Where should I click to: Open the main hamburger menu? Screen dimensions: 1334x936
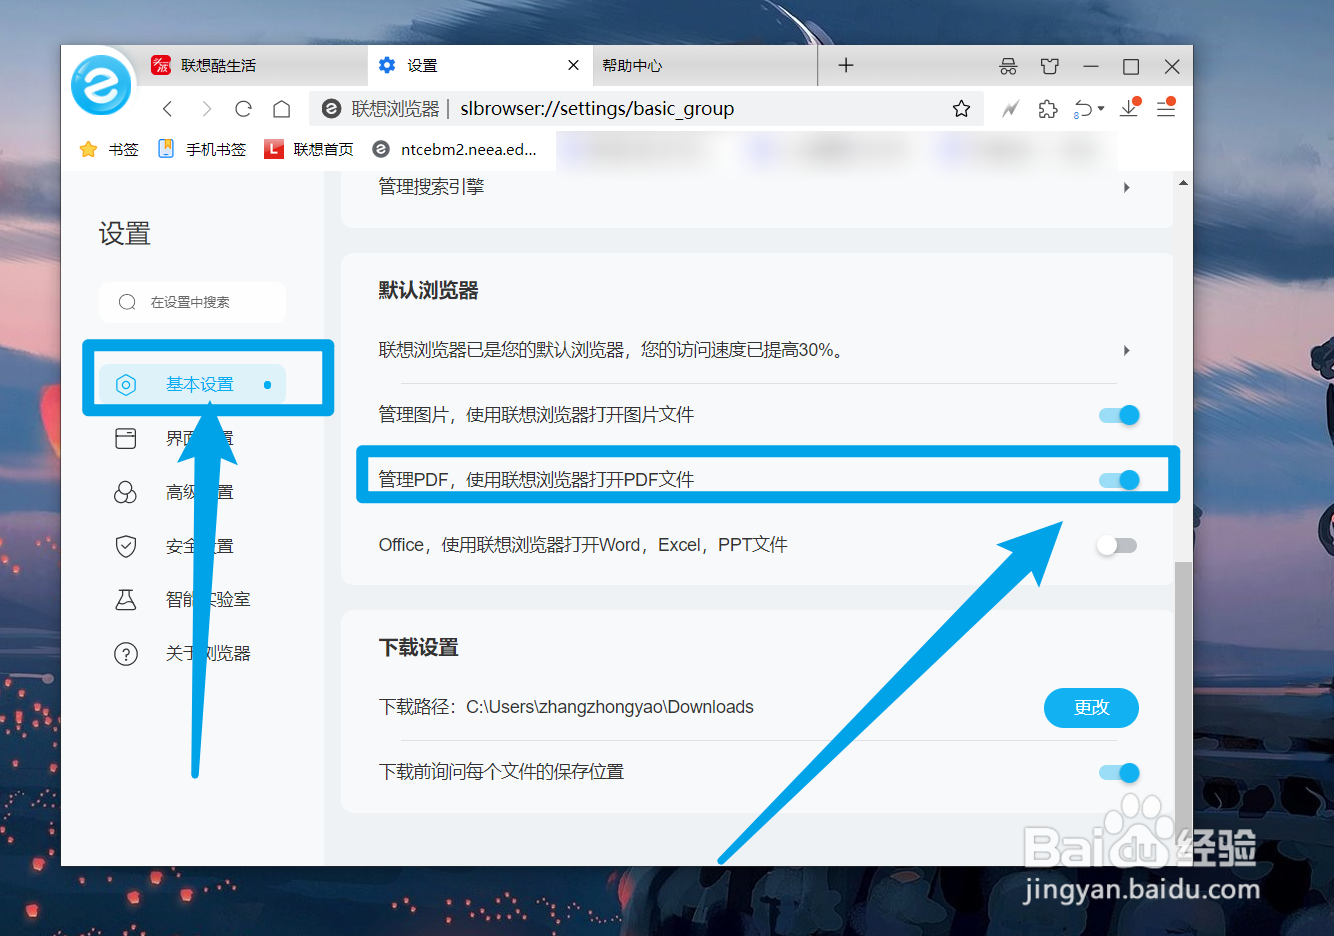(x=1166, y=108)
